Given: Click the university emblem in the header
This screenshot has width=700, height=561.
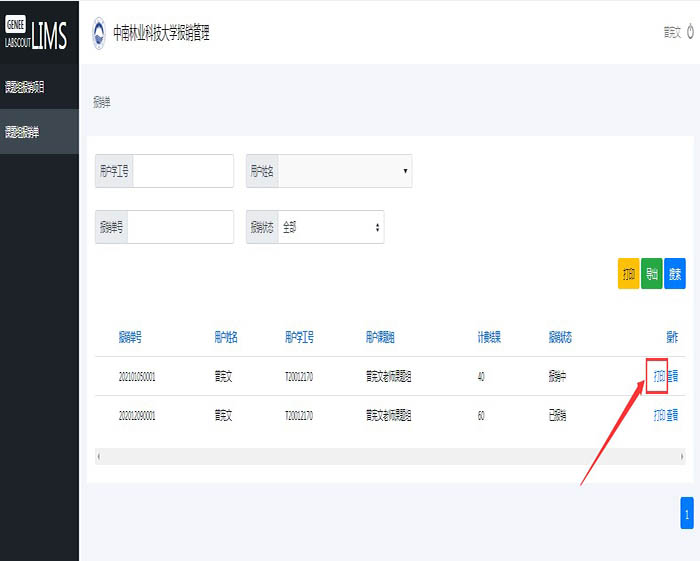Looking at the screenshot, I should (x=99, y=33).
